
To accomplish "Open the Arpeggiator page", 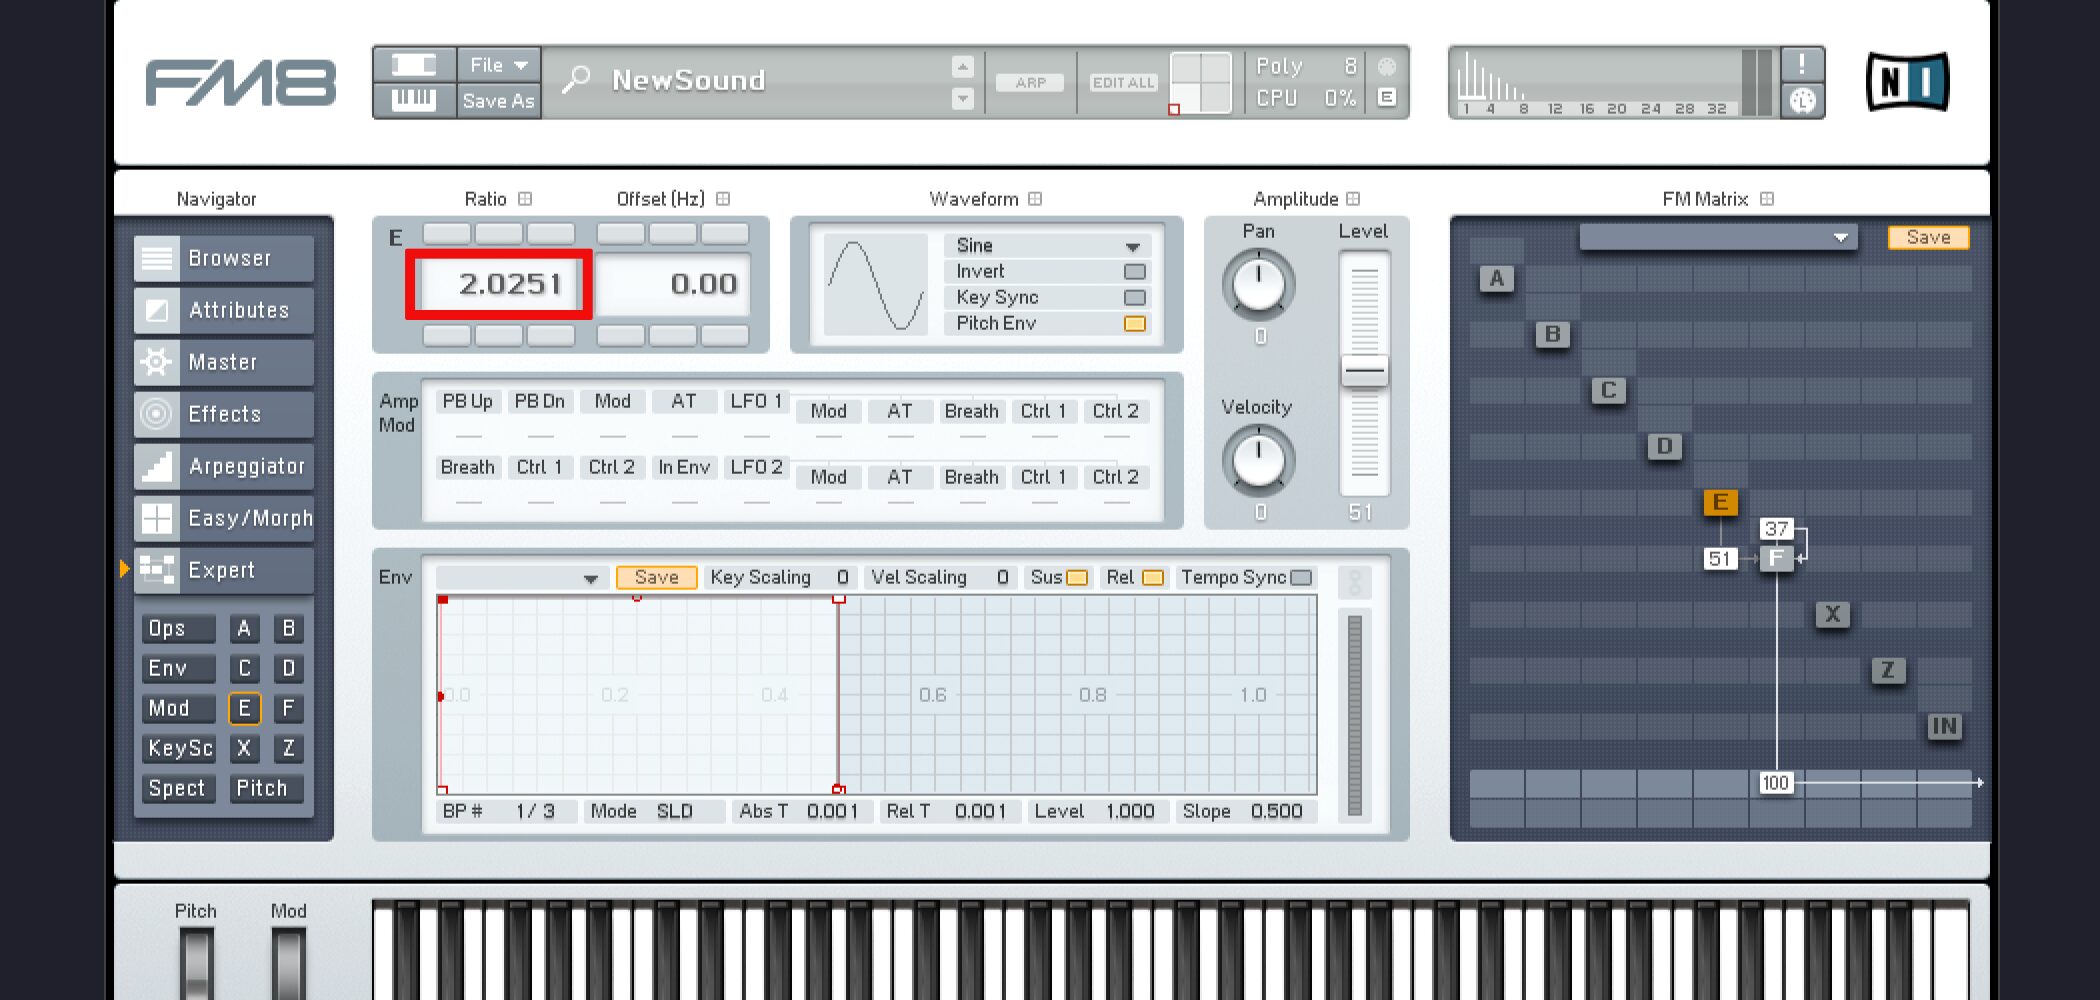I will tap(224, 466).
